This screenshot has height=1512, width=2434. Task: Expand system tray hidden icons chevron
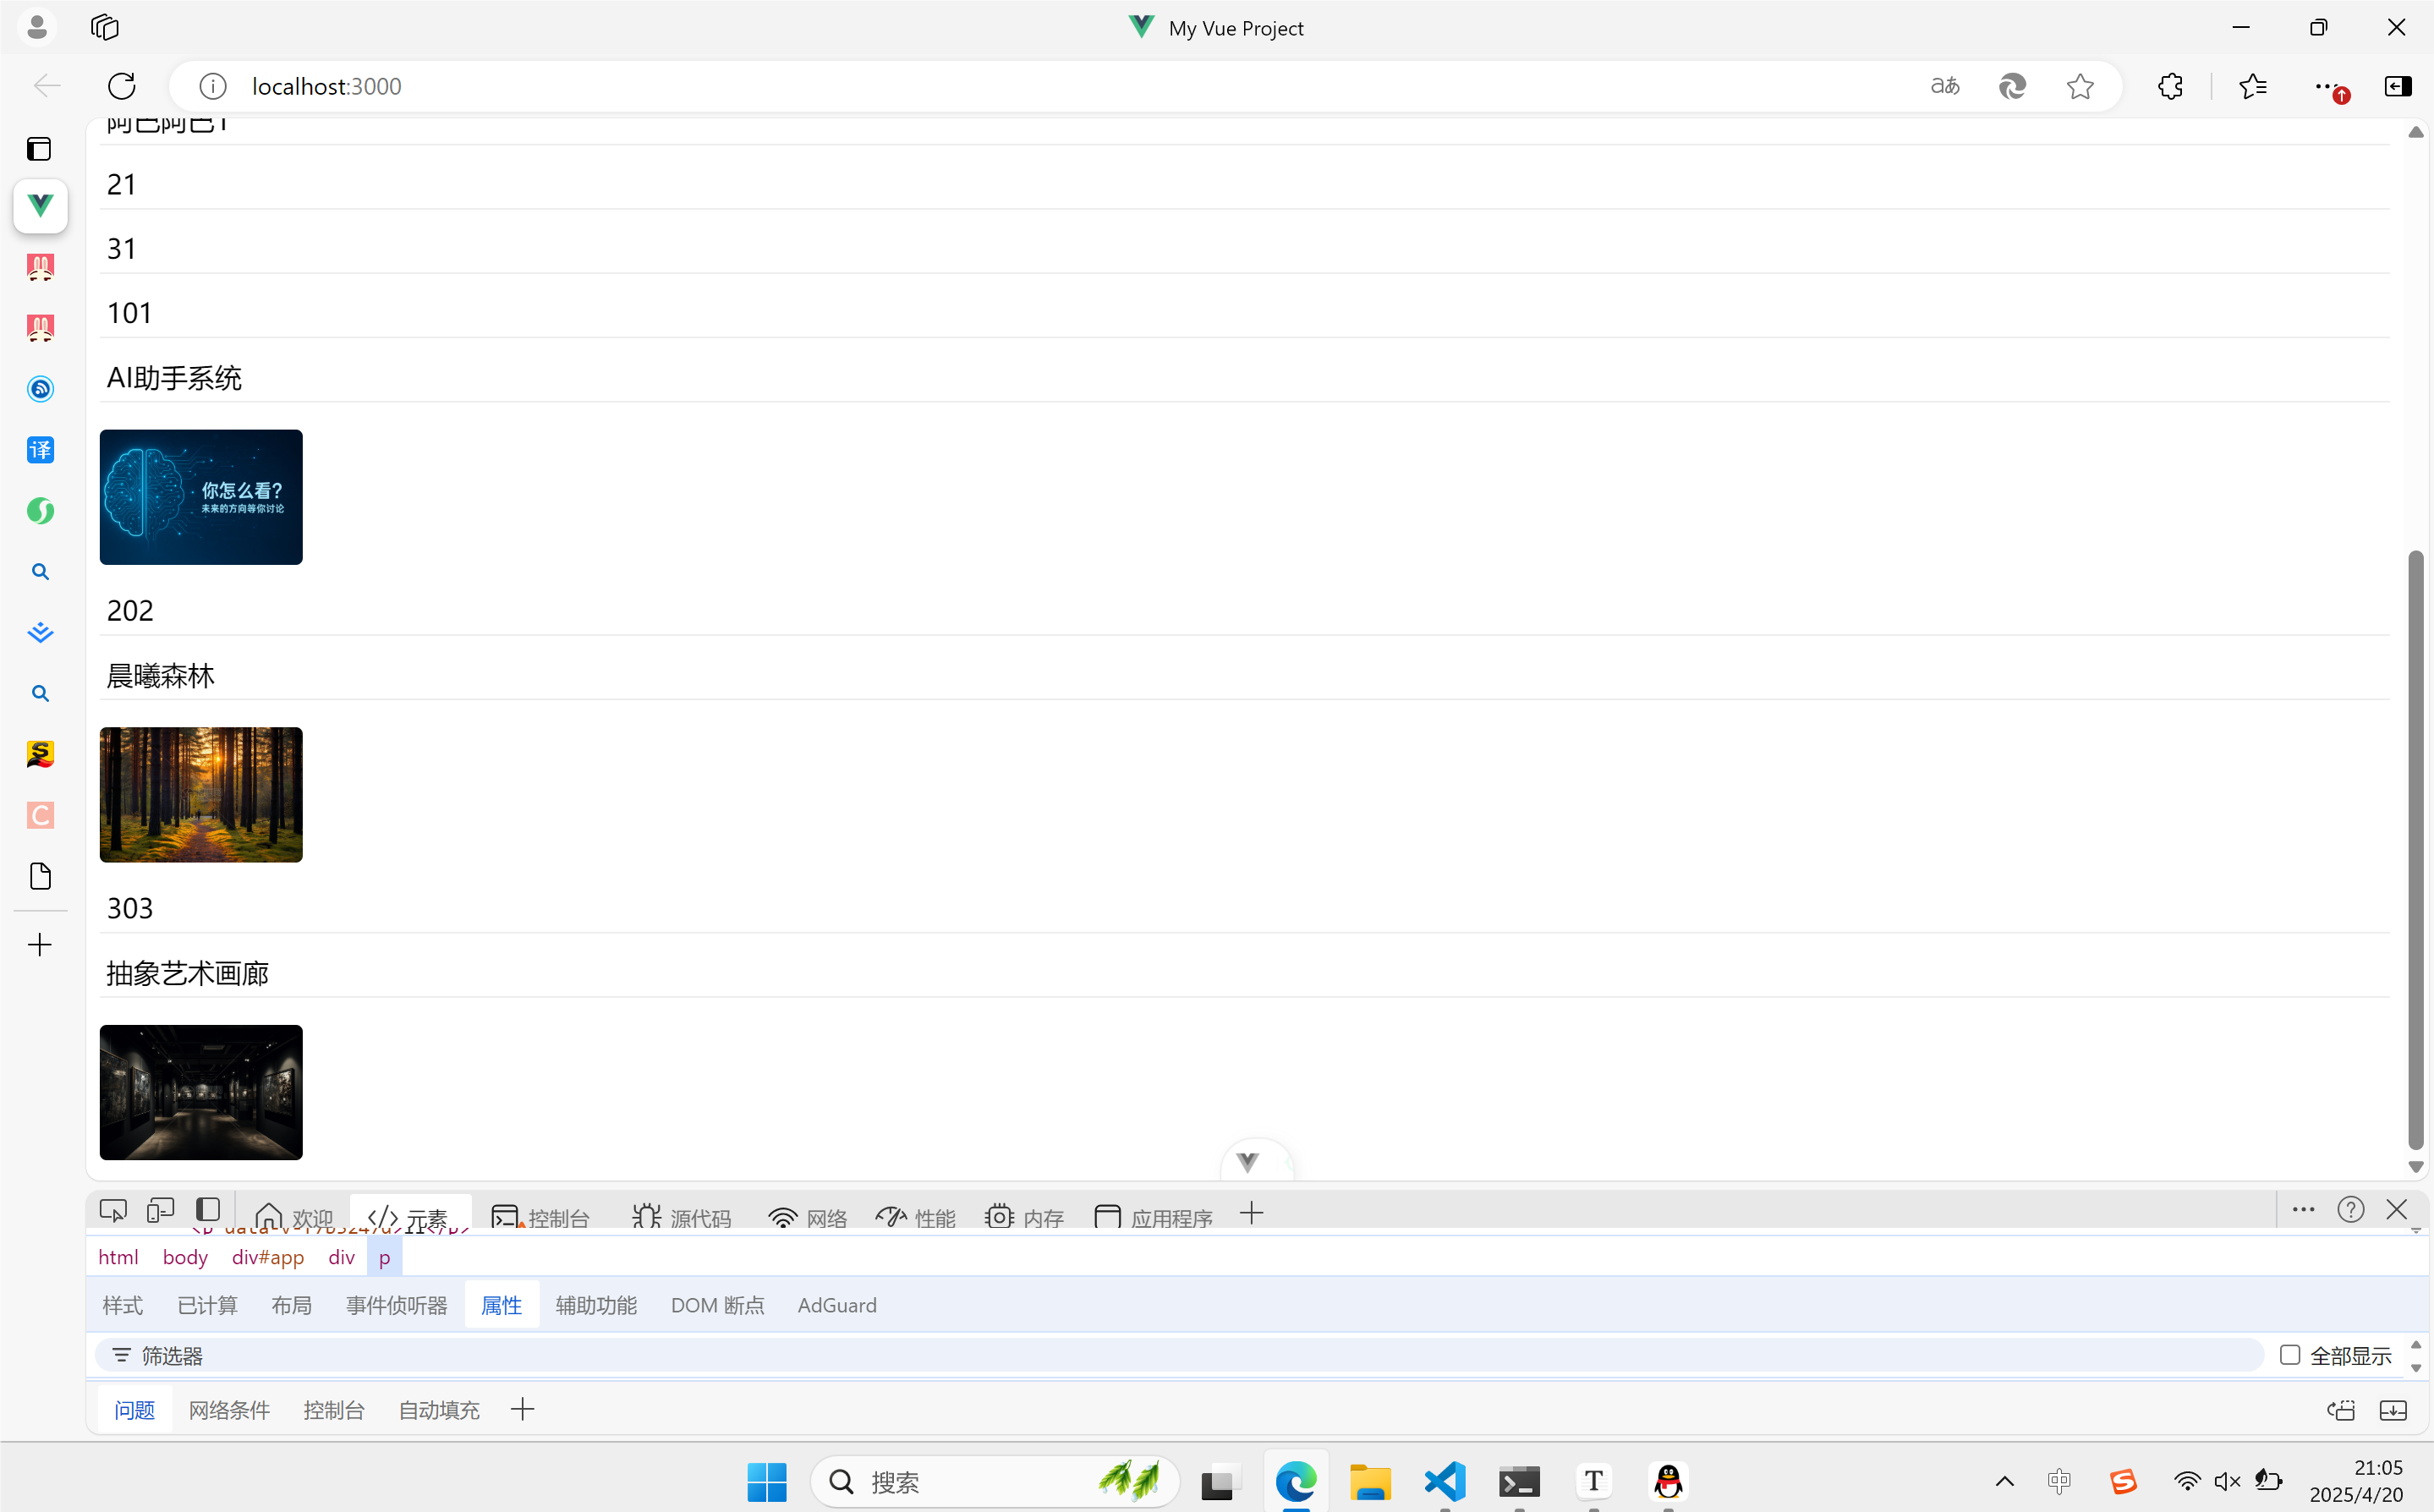tap(2004, 1482)
